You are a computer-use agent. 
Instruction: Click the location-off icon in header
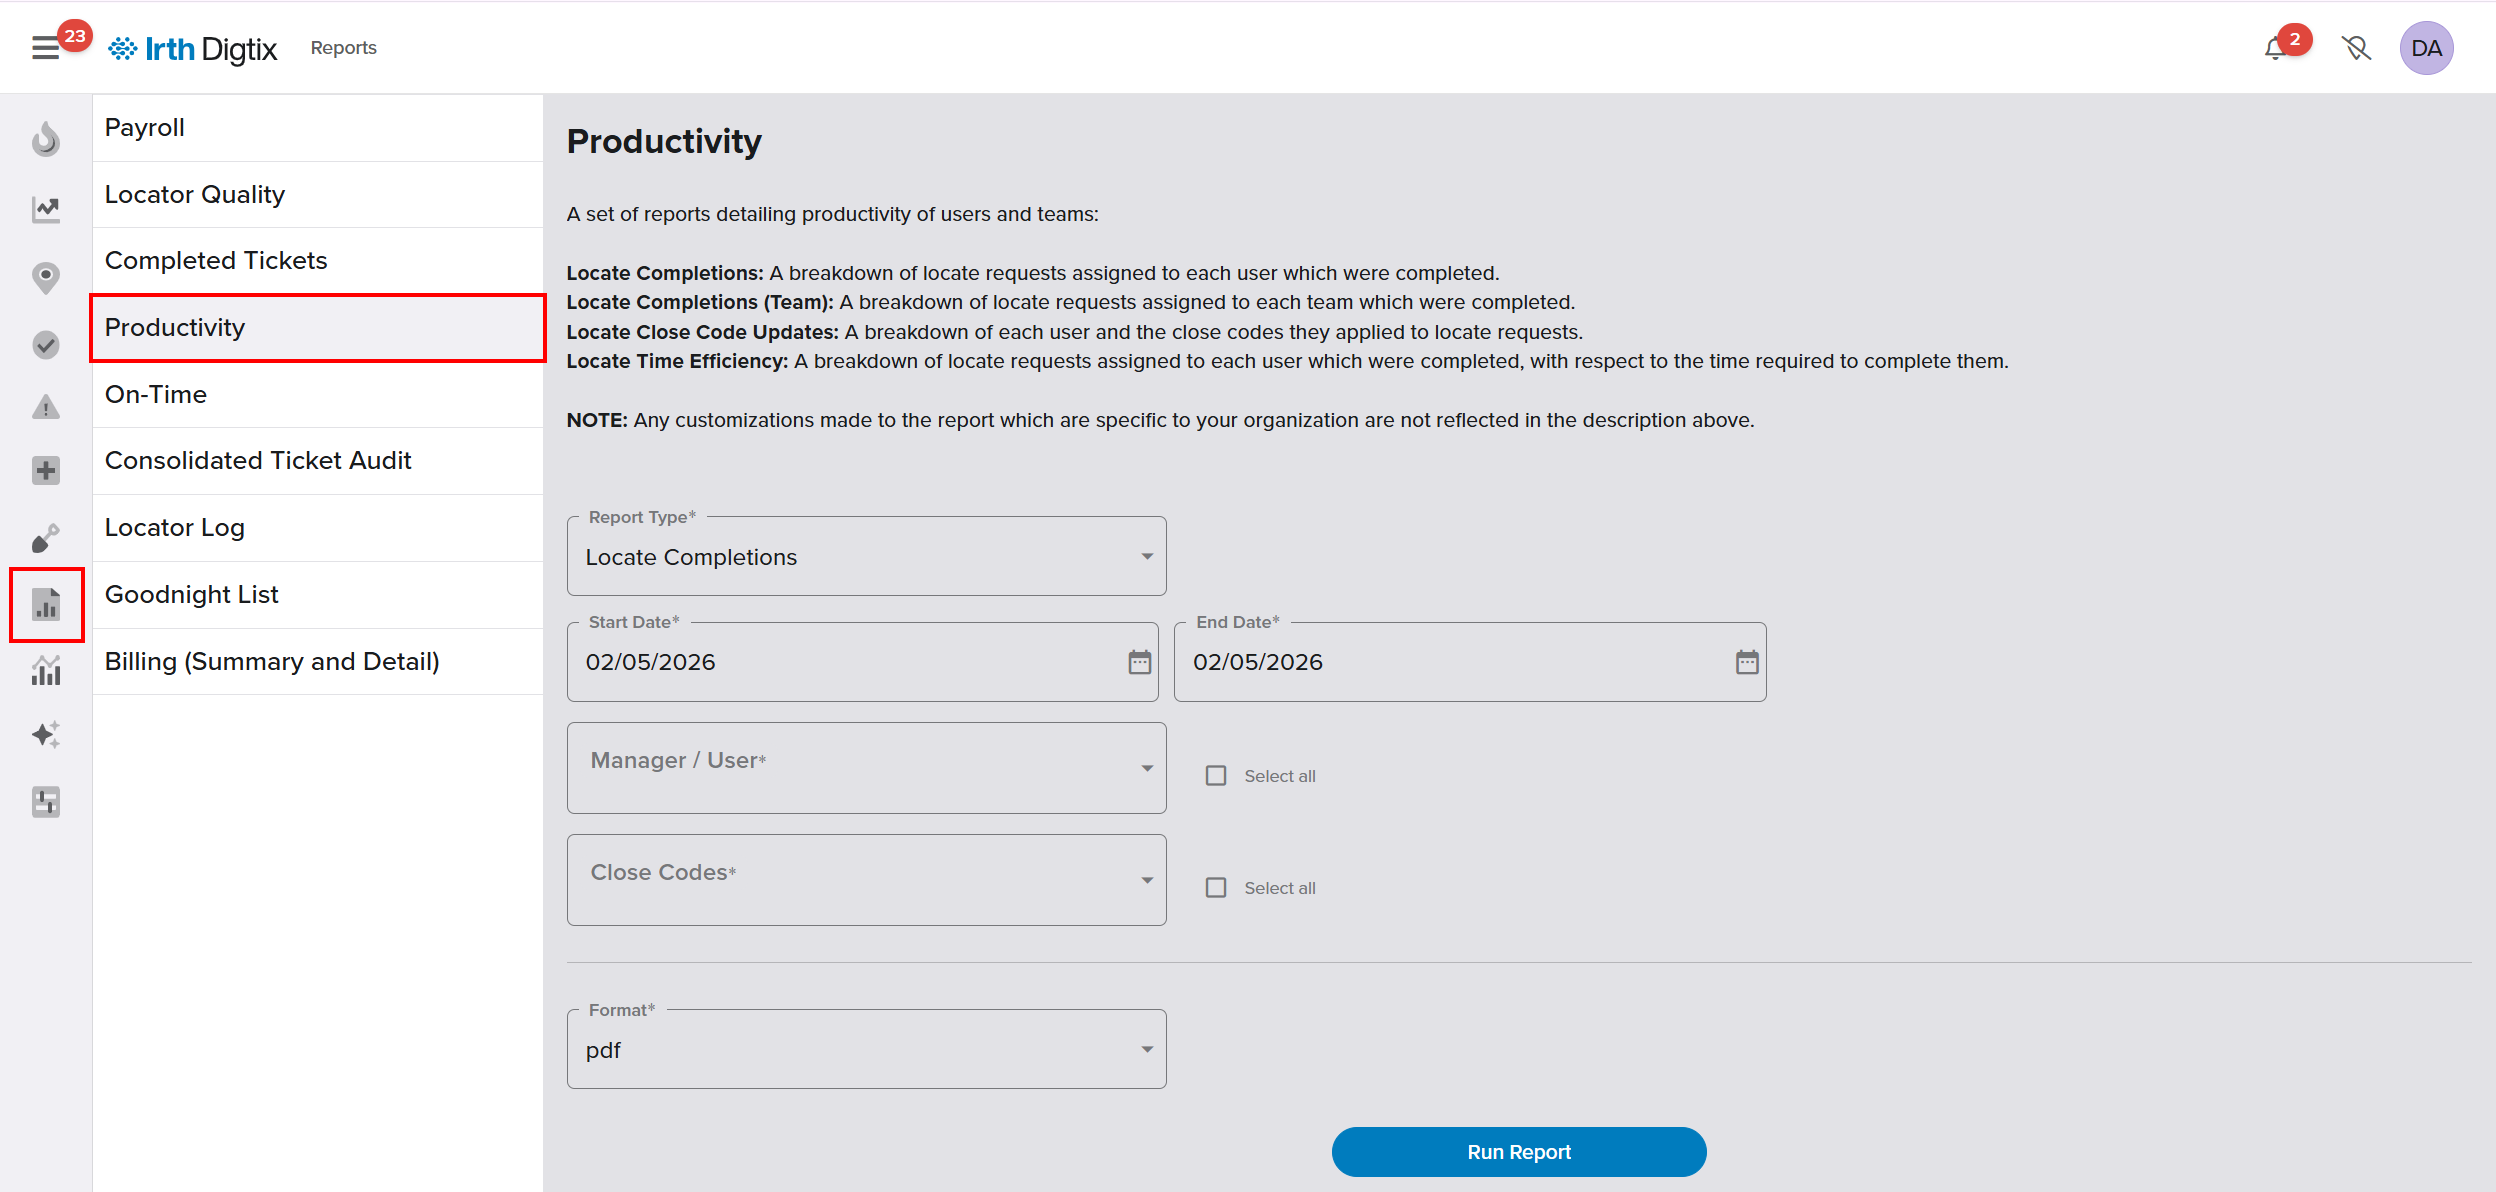tap(2356, 48)
